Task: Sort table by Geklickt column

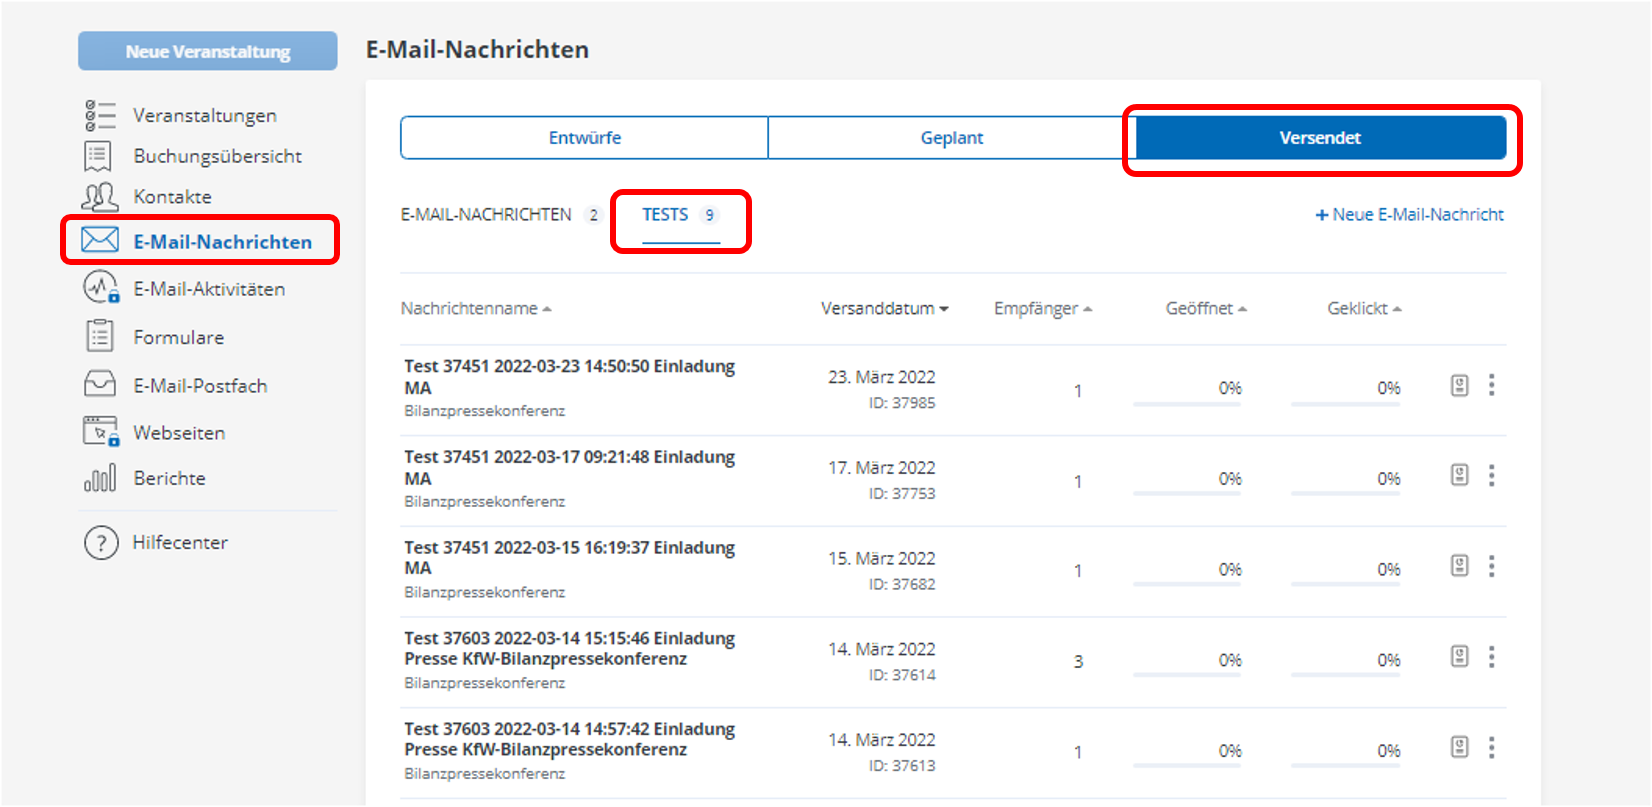Action: point(1364,308)
